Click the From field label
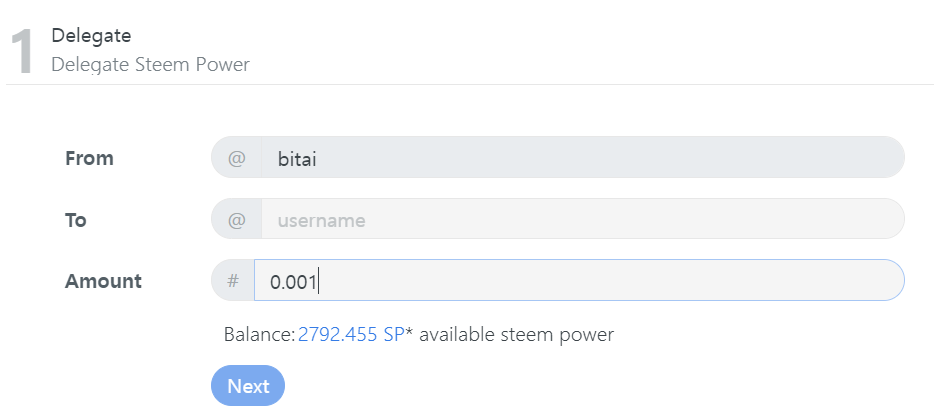 pyautogui.click(x=89, y=158)
